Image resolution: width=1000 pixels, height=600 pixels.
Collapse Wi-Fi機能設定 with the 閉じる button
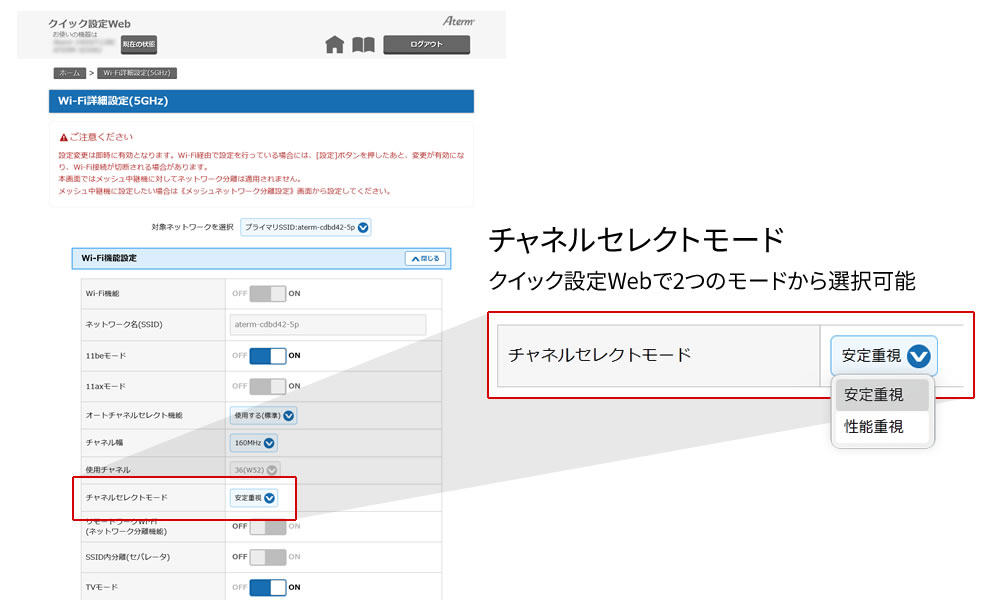pos(425,258)
